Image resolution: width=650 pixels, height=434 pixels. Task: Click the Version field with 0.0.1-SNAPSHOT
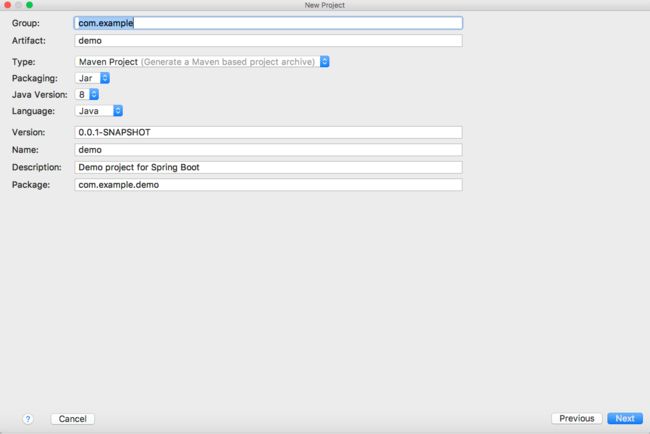268,132
